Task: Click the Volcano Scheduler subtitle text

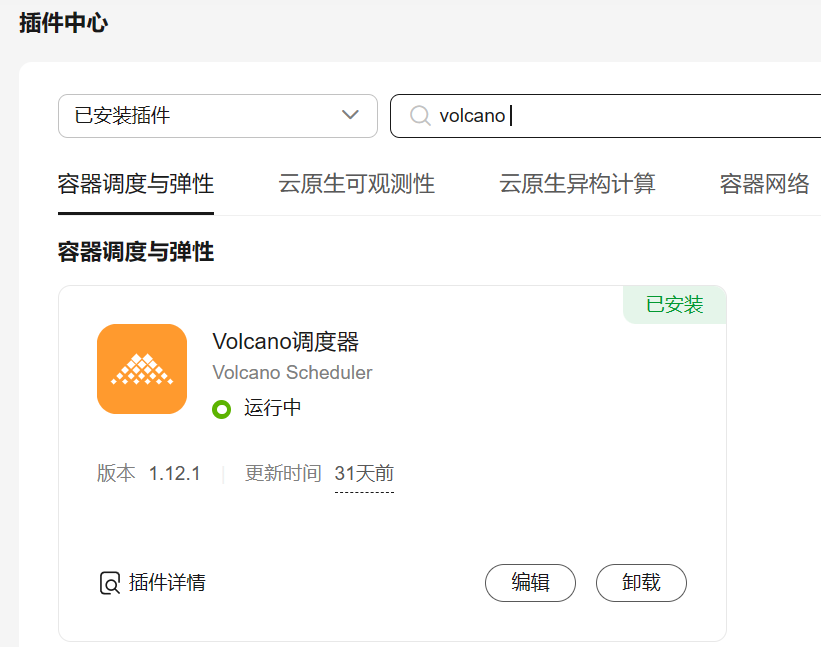Action: (x=292, y=373)
